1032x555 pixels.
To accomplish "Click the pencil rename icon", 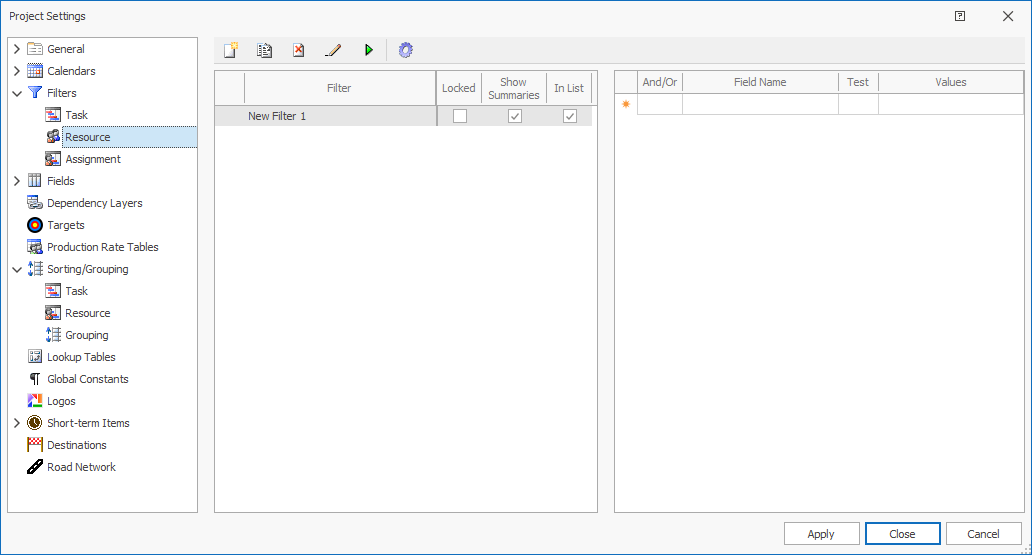I will [333, 50].
